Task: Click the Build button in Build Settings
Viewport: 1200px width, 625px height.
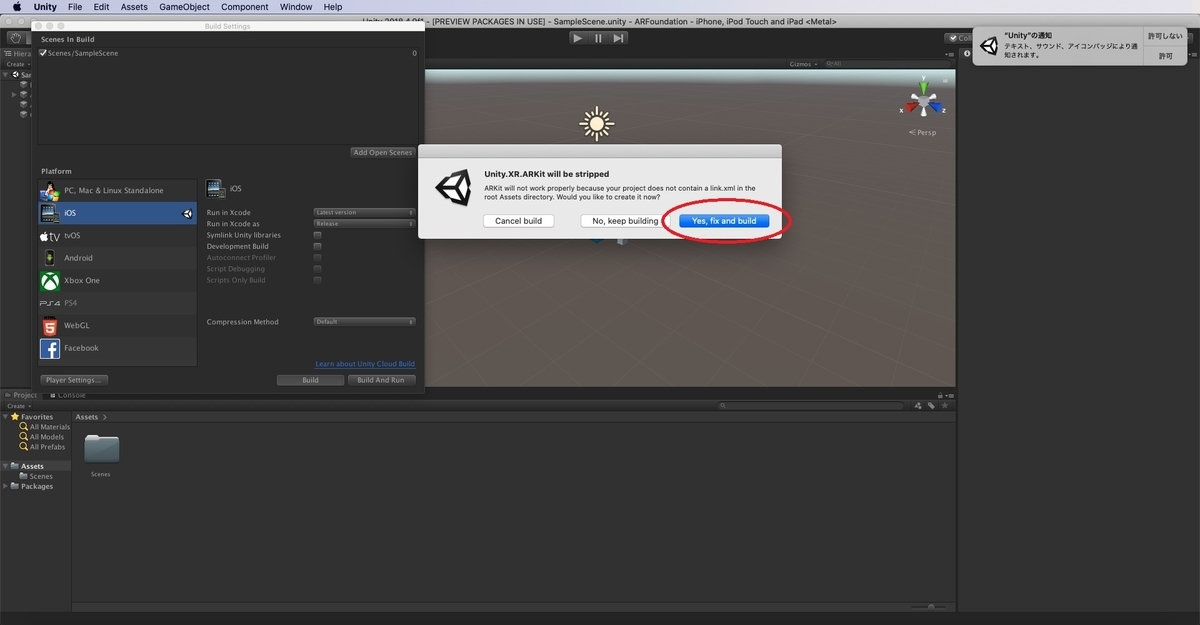Action: tap(310, 380)
